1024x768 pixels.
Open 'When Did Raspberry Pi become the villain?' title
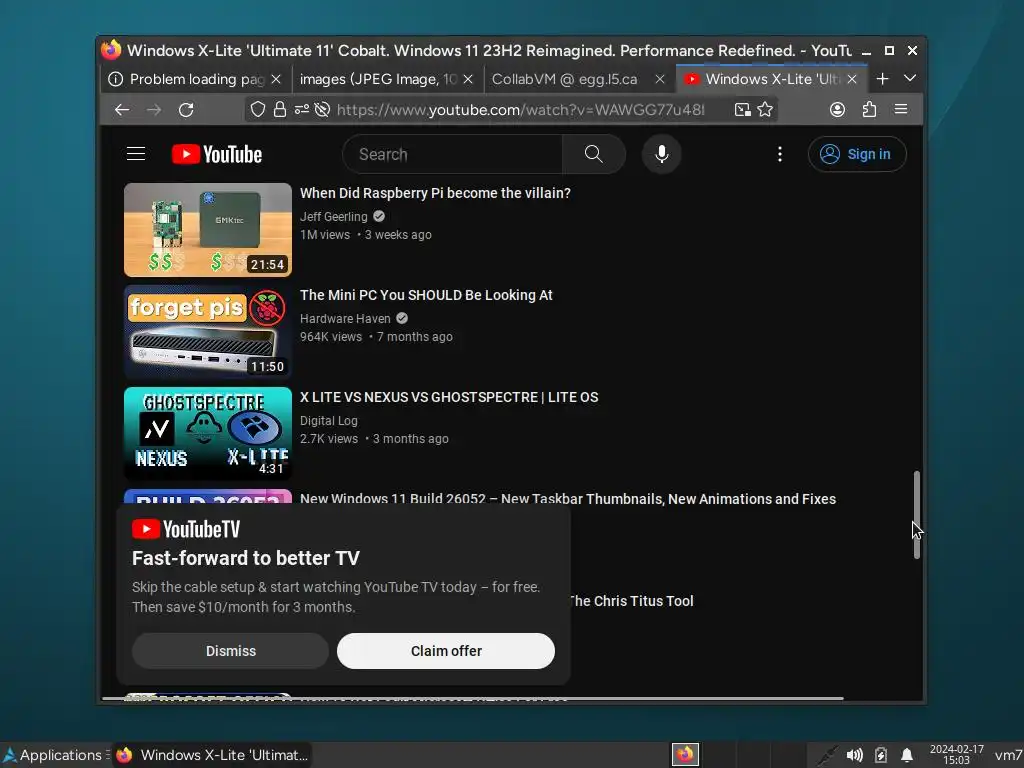[436, 193]
